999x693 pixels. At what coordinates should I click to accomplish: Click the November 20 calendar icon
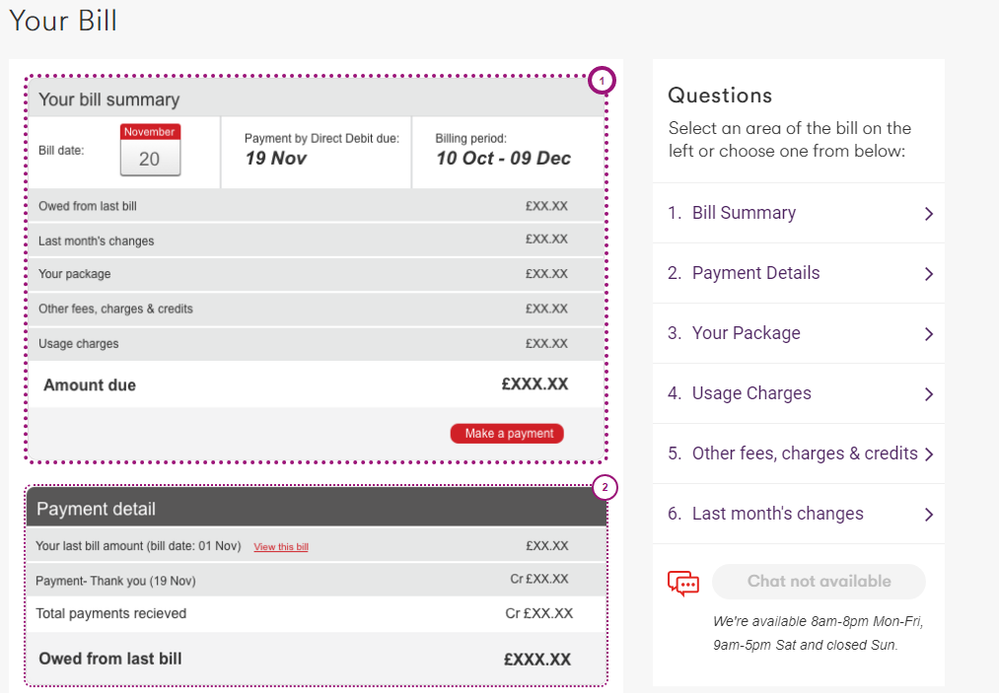point(150,150)
